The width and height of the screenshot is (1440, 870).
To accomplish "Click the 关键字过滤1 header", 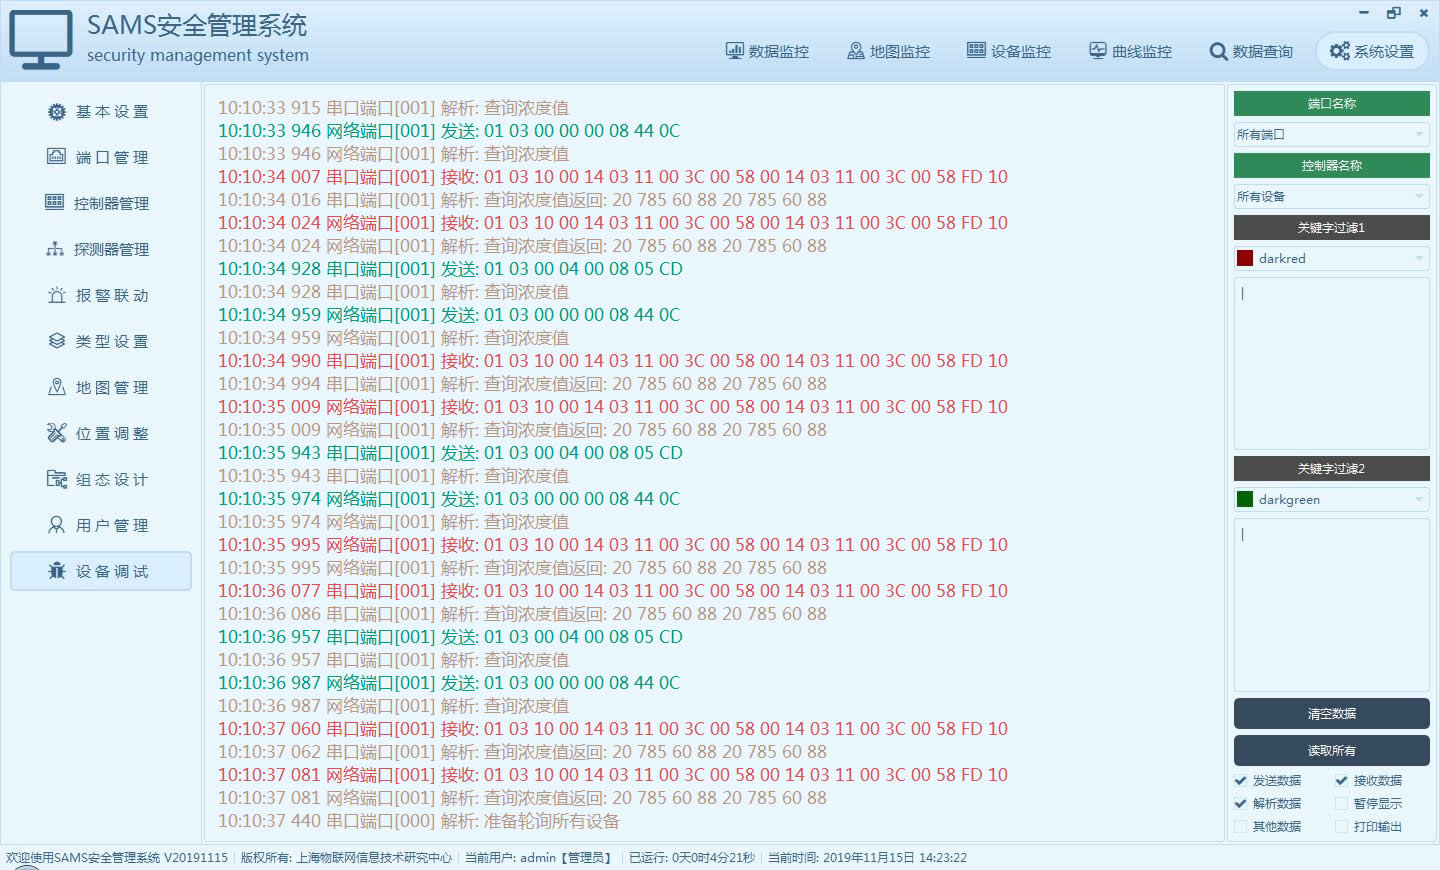I will click(1331, 228).
